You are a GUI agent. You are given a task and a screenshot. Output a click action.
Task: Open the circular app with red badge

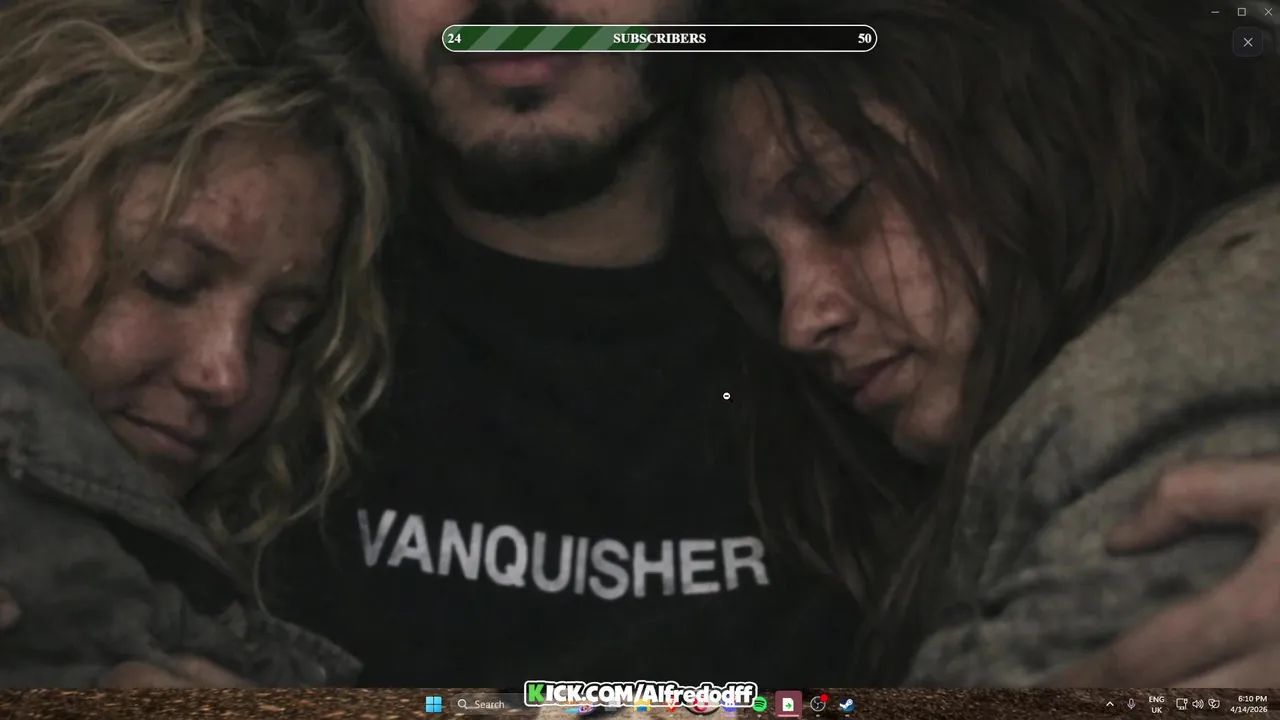[818, 704]
